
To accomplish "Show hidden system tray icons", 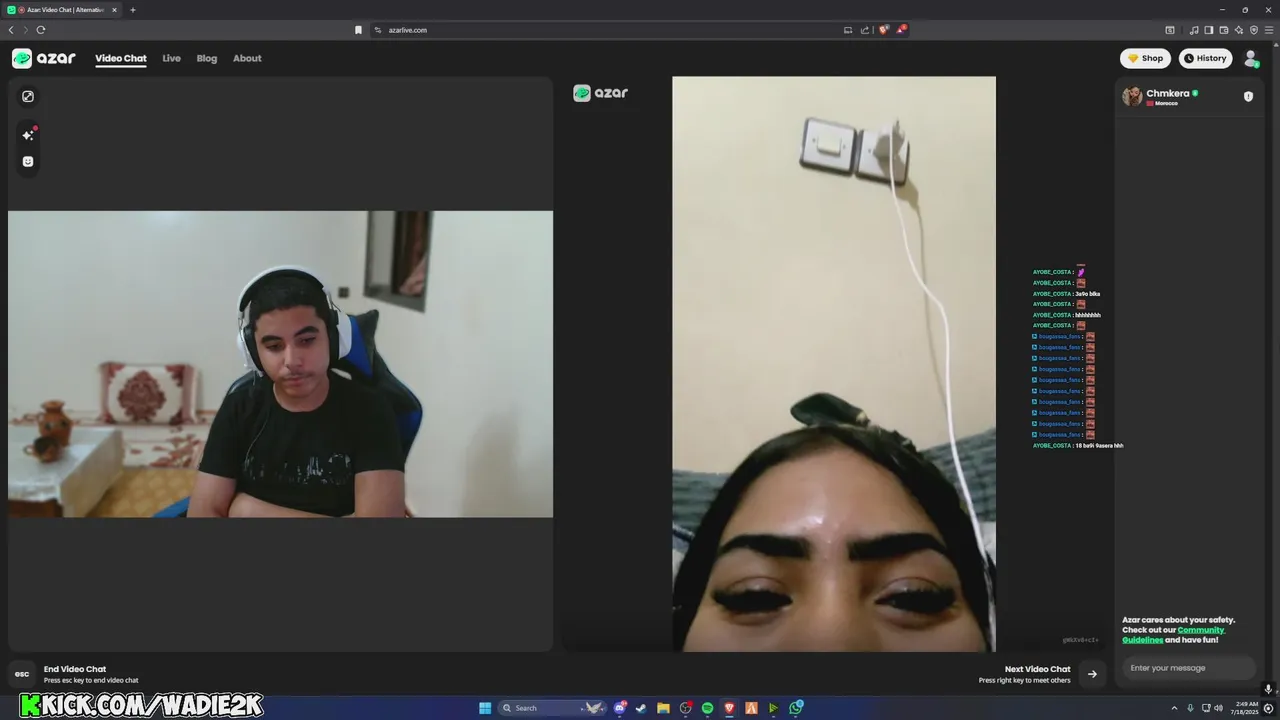I will [1176, 708].
